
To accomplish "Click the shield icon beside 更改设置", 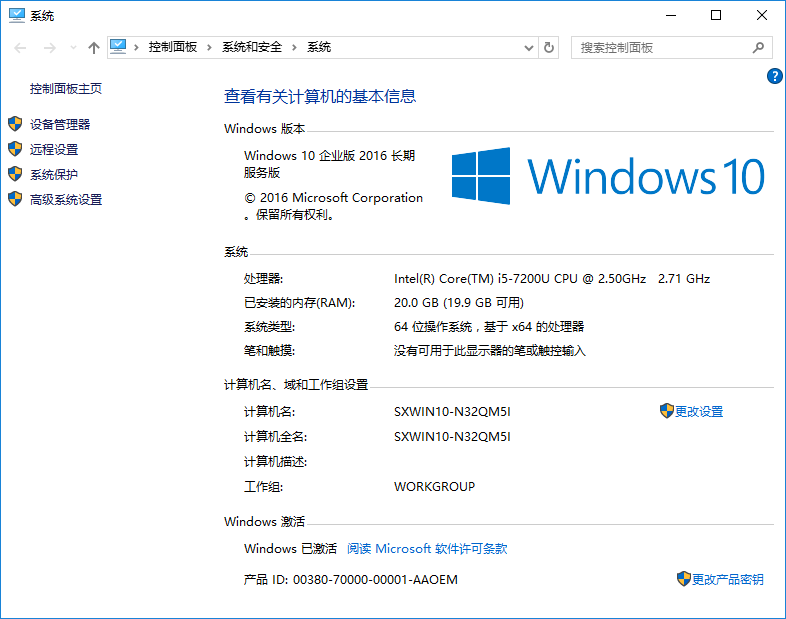I will tap(667, 411).
